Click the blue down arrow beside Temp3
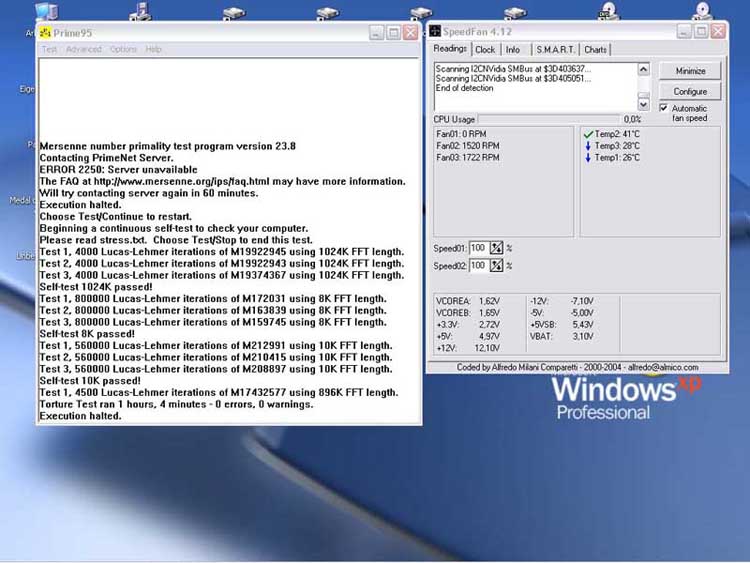The width and height of the screenshot is (750, 563). pos(588,146)
